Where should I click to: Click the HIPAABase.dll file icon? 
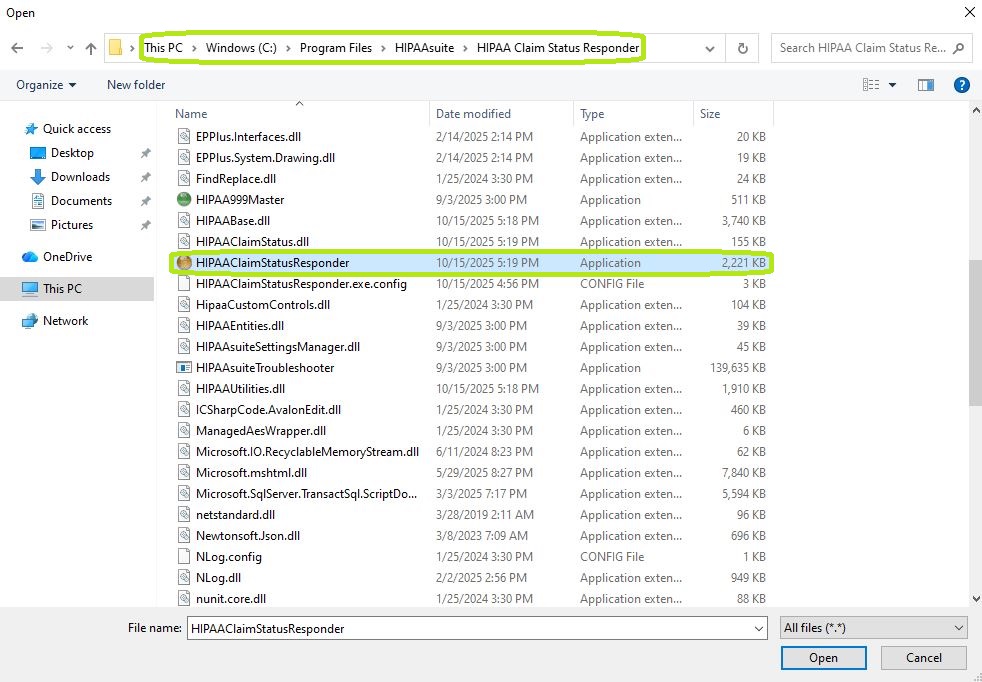pos(183,220)
